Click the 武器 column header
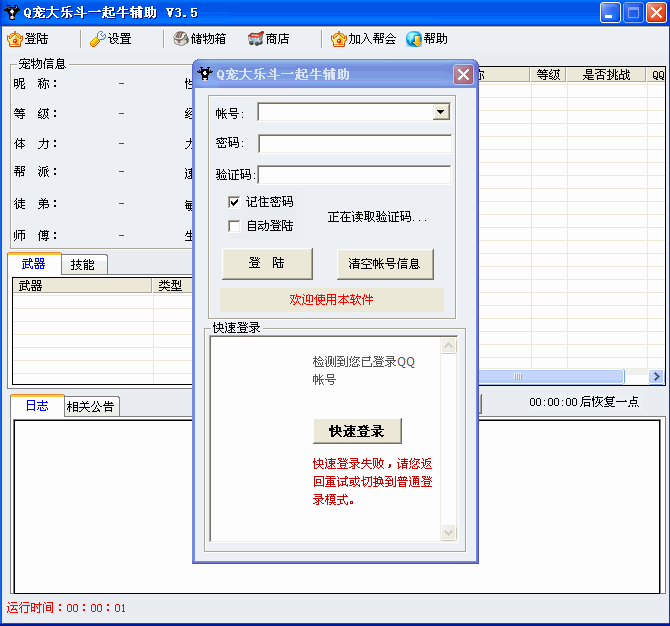 coord(82,285)
